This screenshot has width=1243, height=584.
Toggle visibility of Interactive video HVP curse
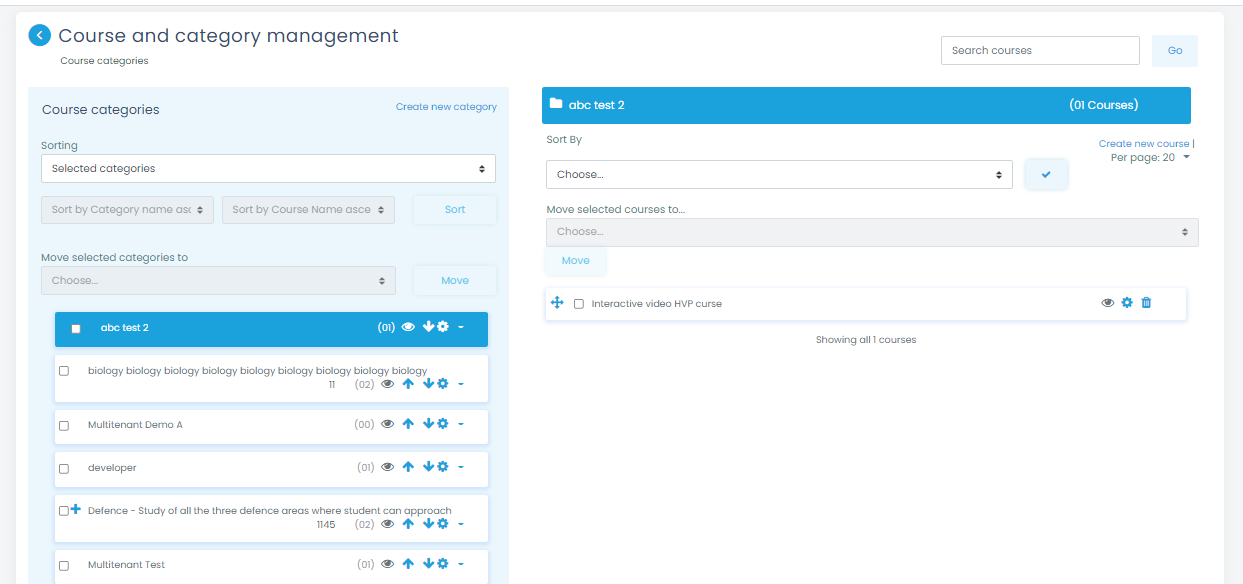(1107, 303)
